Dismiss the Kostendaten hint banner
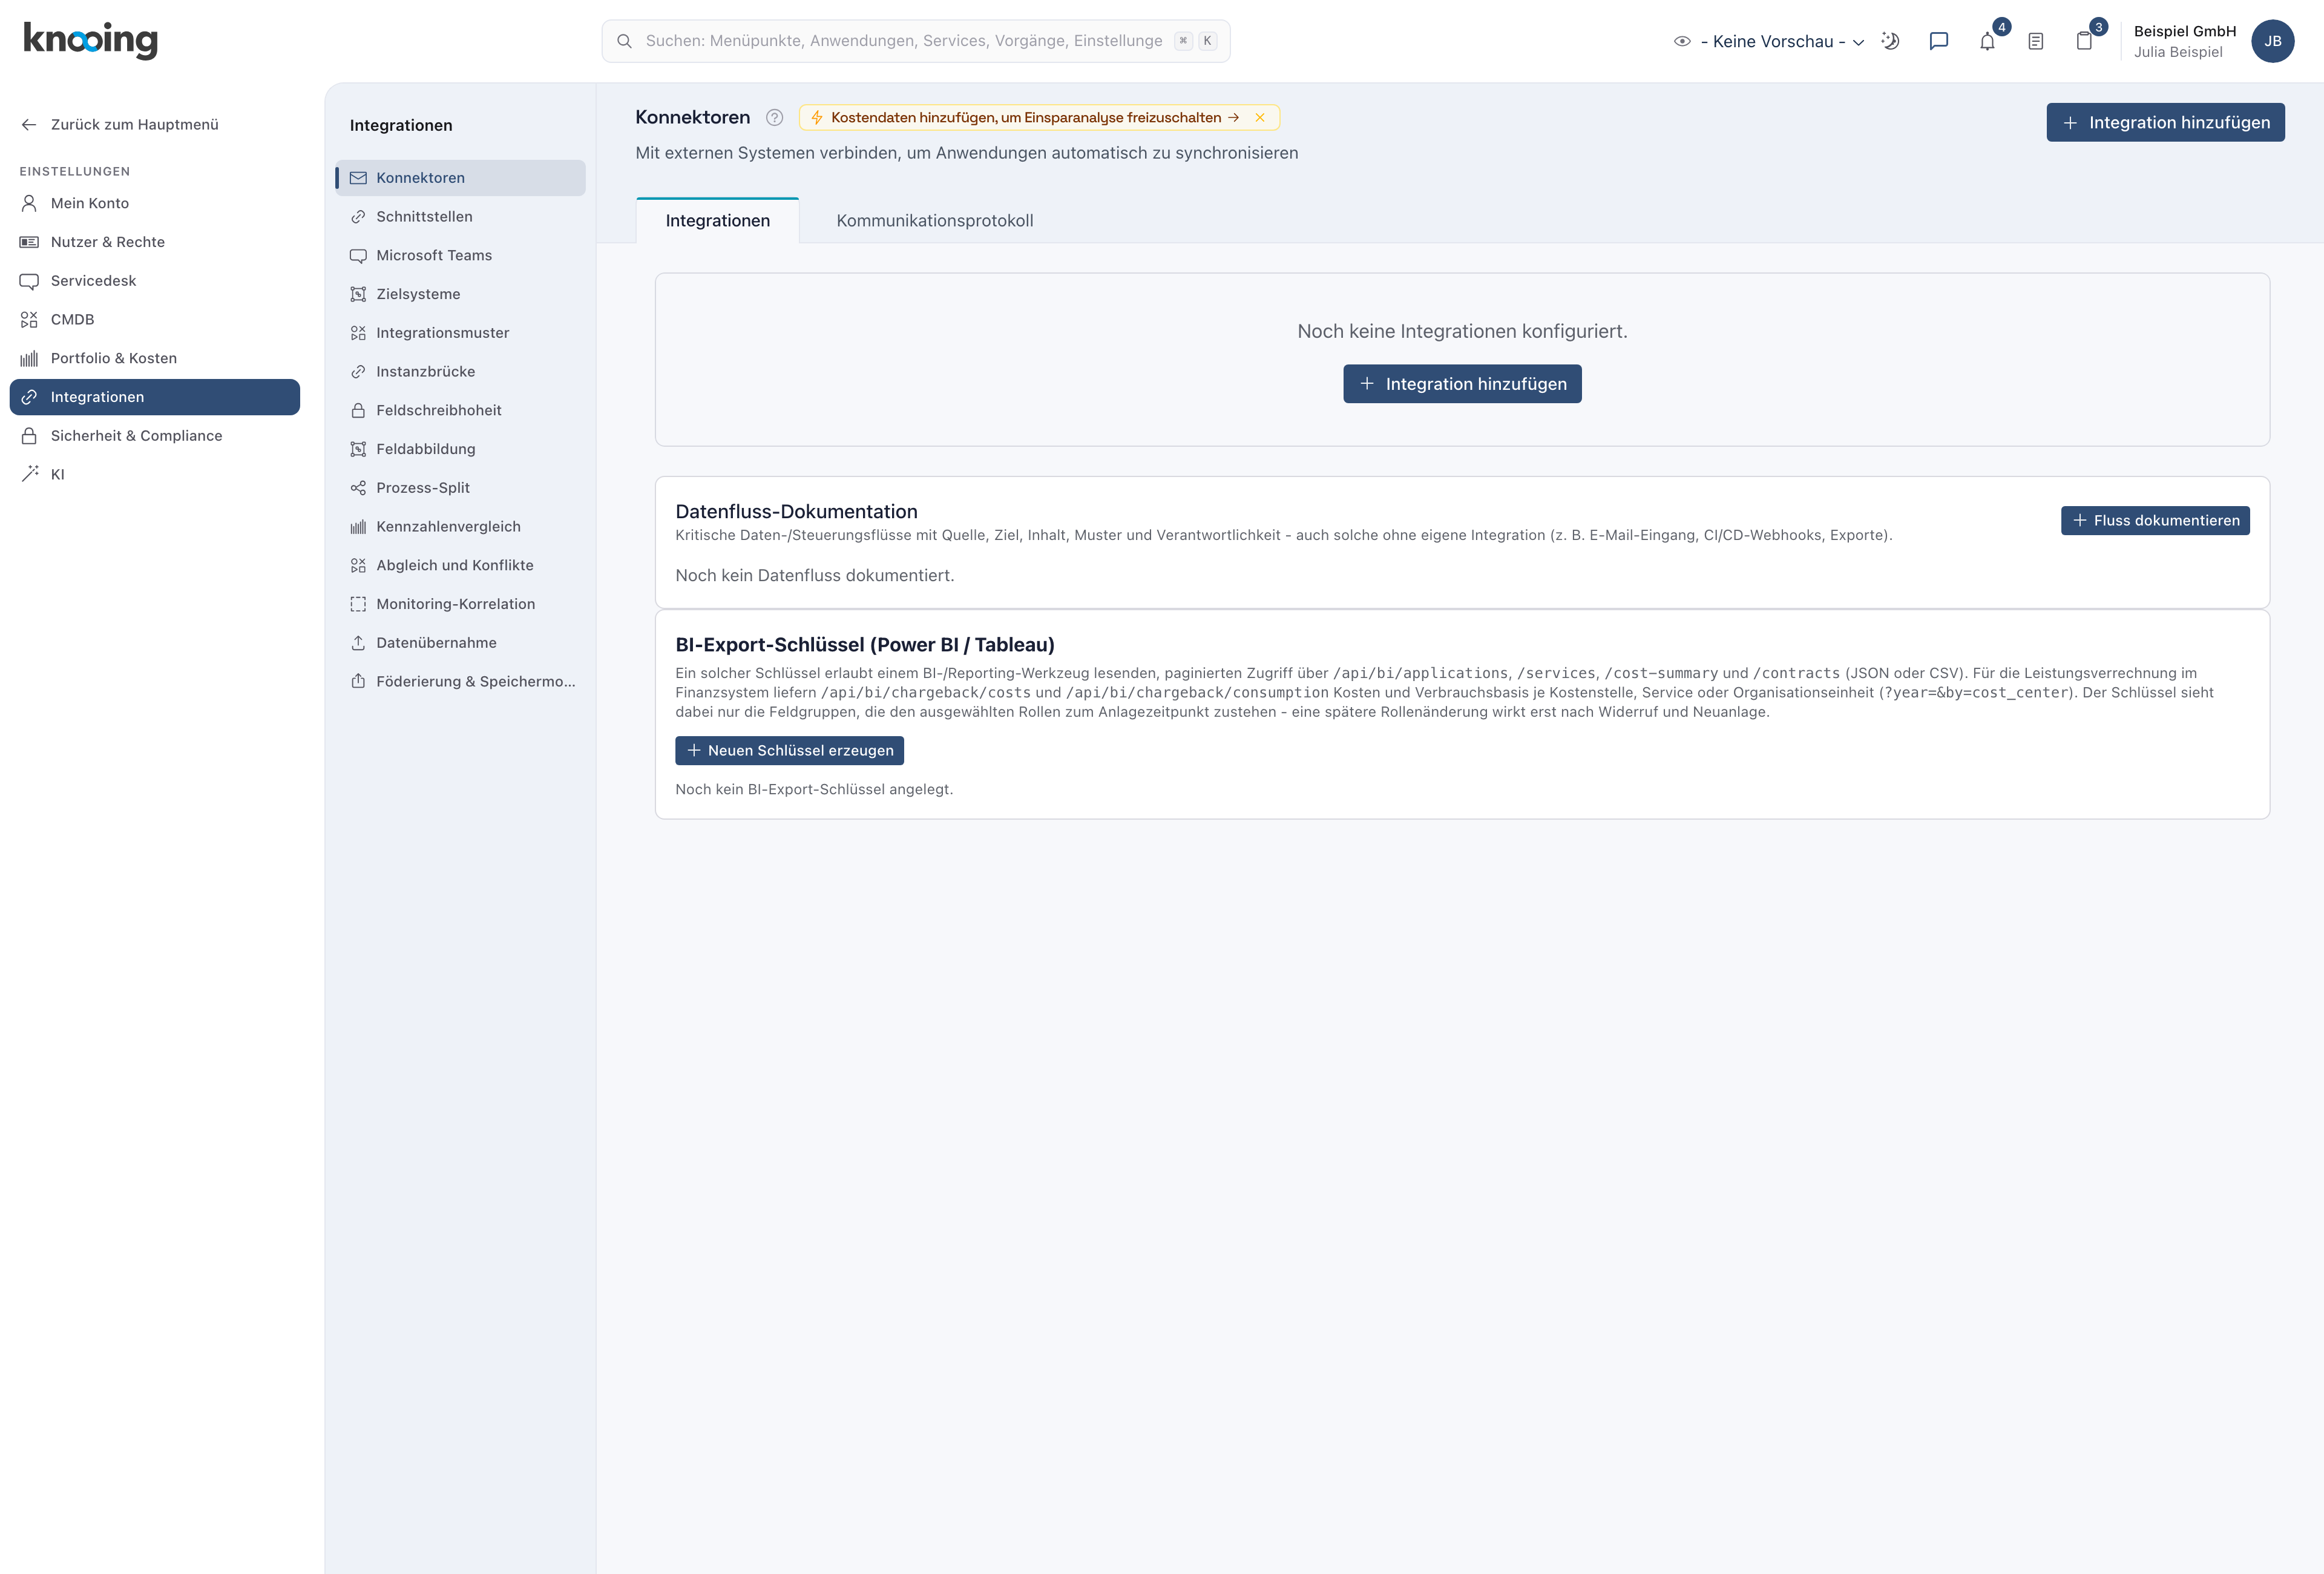This screenshot has height=1574, width=2324. [1260, 117]
